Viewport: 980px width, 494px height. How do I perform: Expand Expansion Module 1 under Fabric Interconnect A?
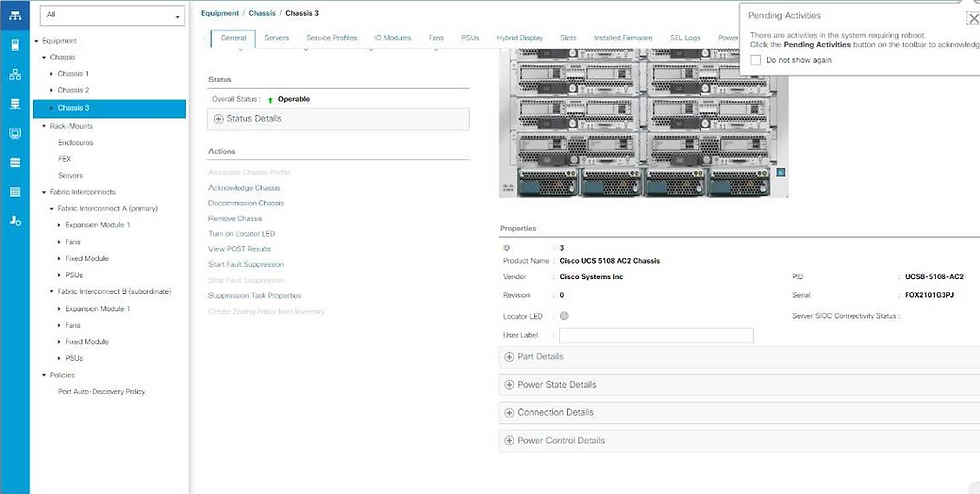click(60, 224)
